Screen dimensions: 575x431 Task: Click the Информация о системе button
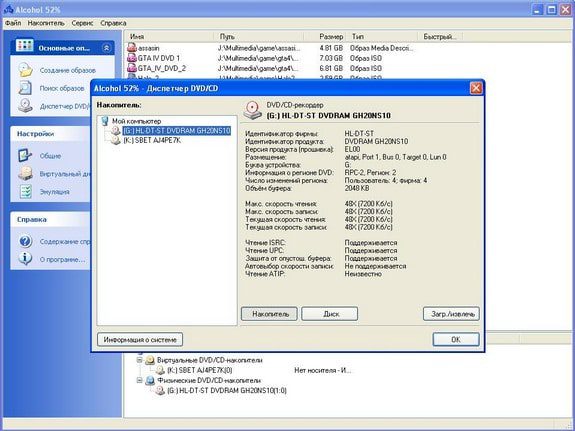coord(140,340)
